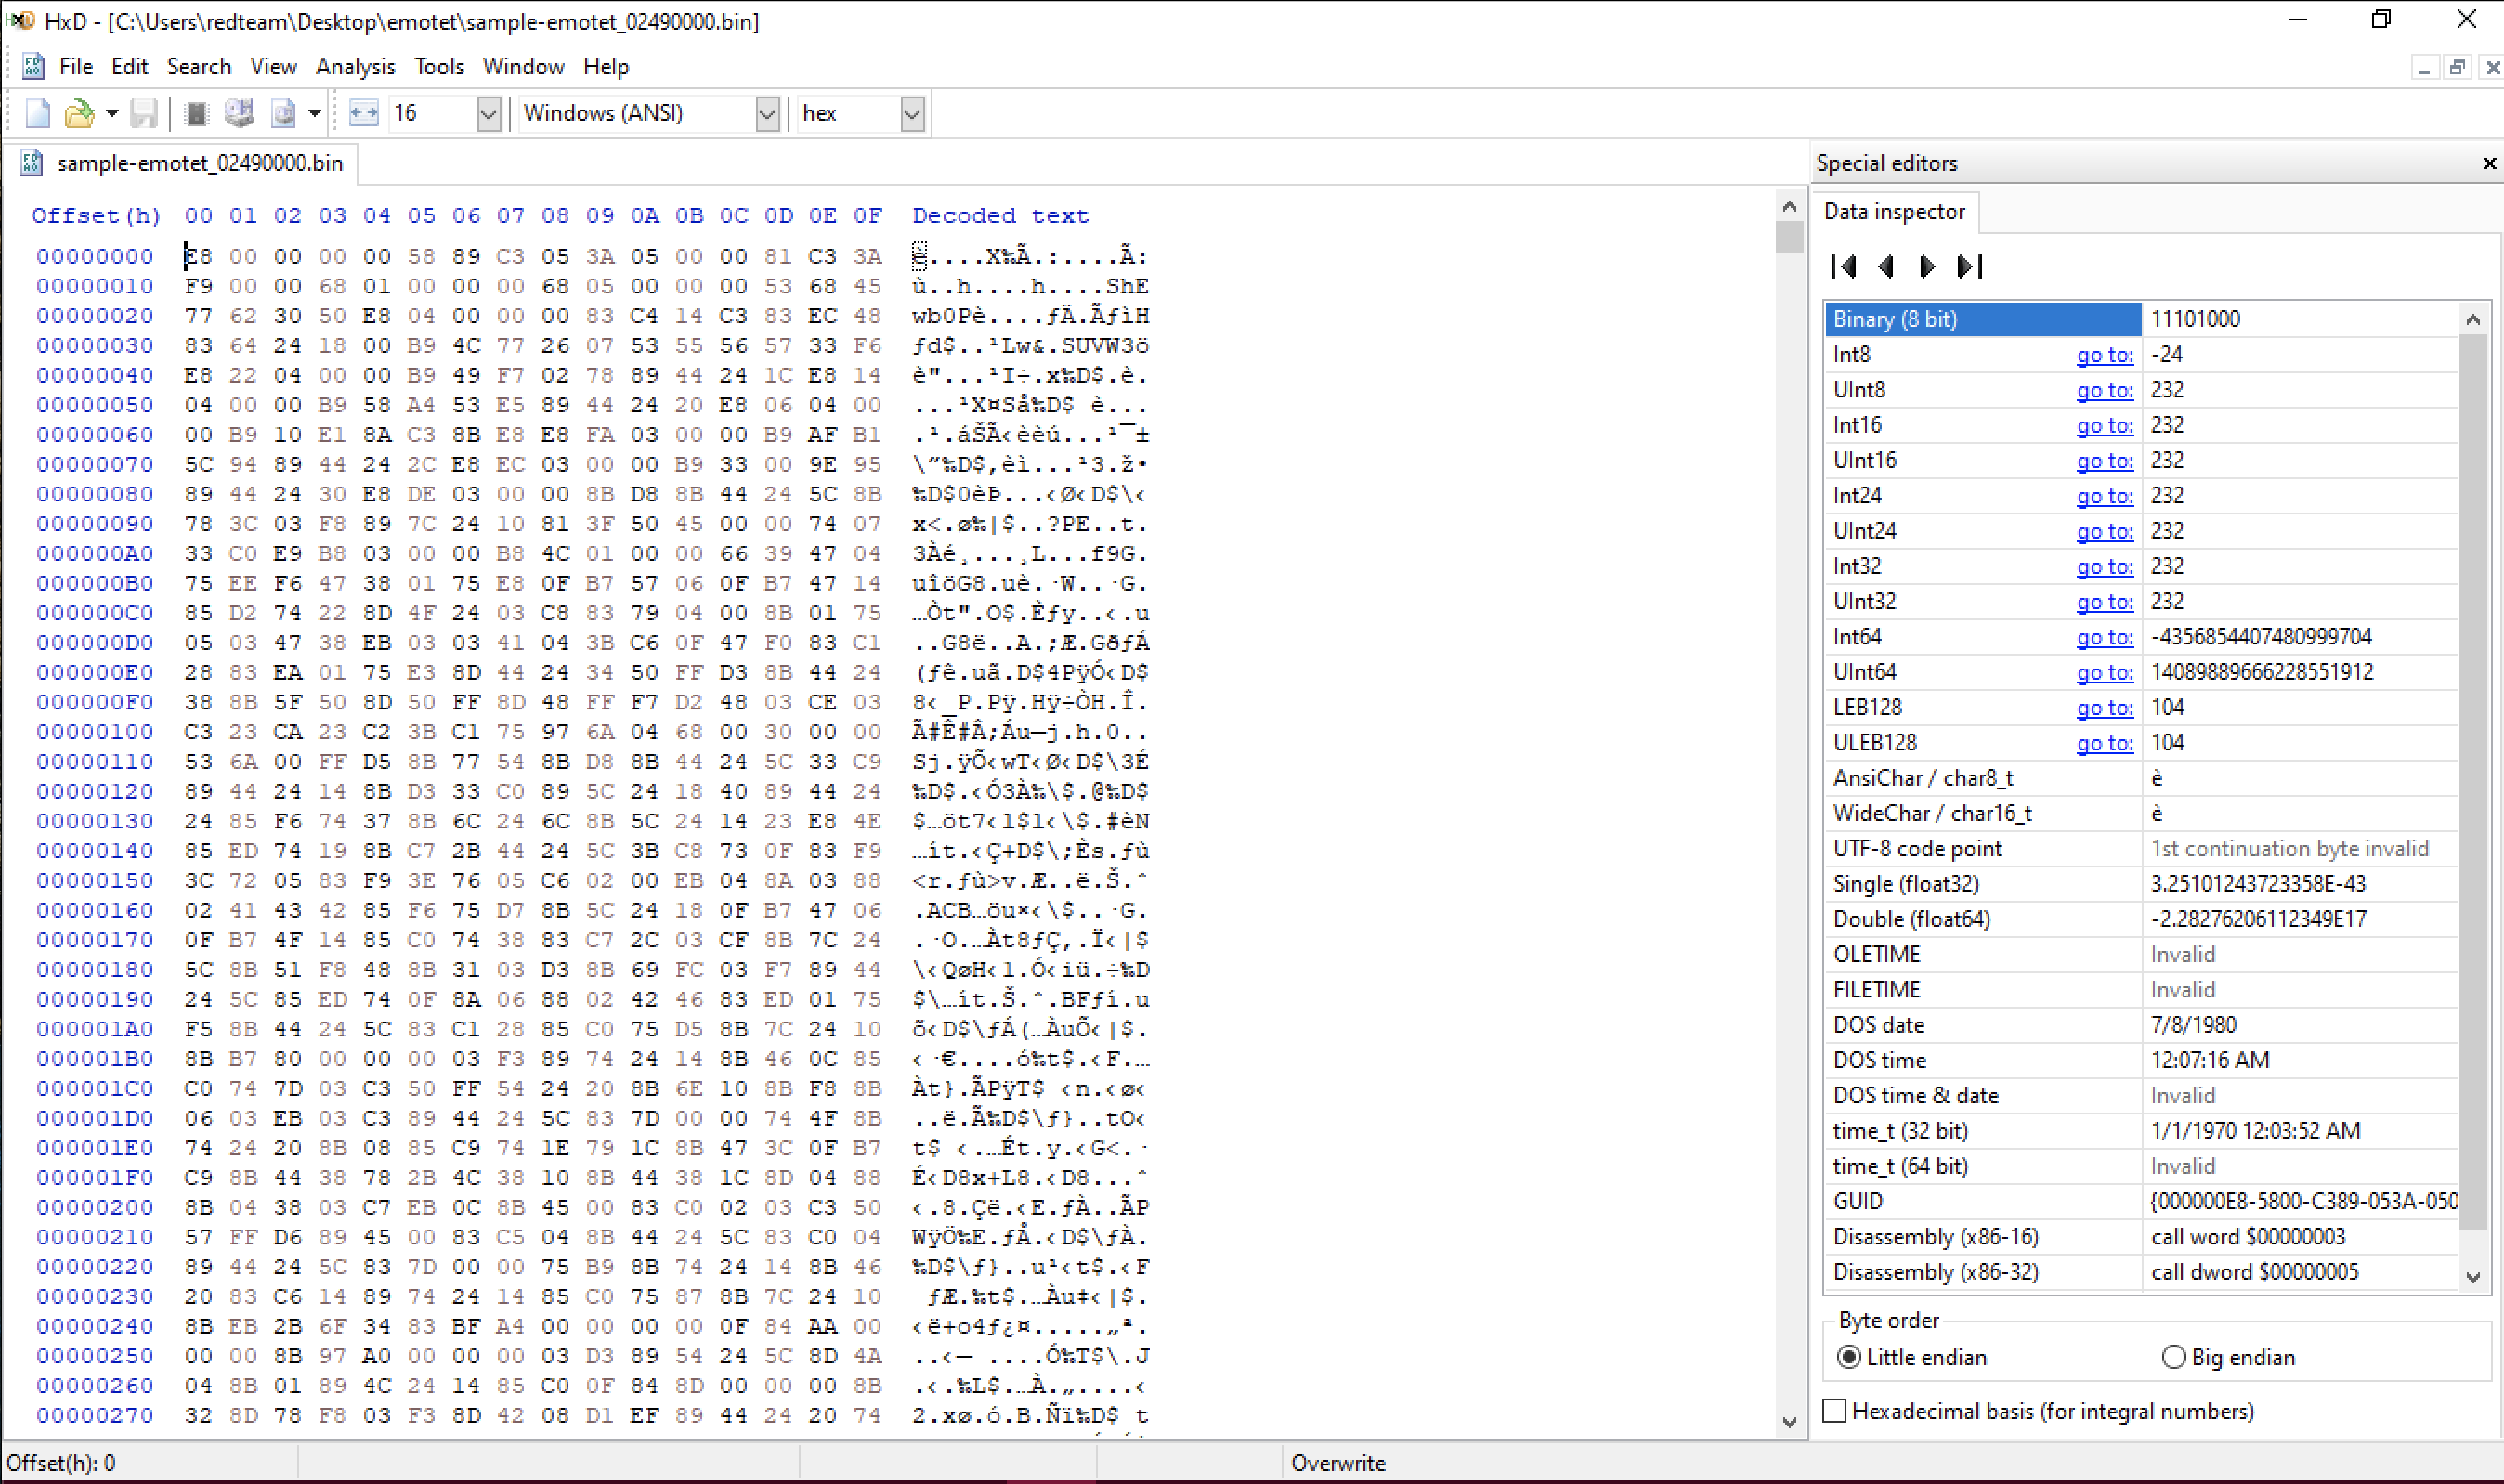Screen dimensions: 2504x1484
Task: Click the Disassembly (x86-32) value
Action: coord(2254,1272)
